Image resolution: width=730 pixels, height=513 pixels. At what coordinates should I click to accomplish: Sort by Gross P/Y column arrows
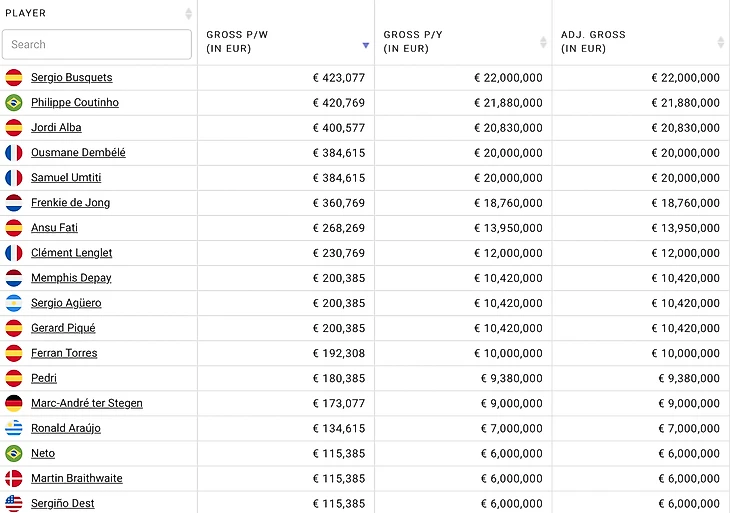[543, 42]
